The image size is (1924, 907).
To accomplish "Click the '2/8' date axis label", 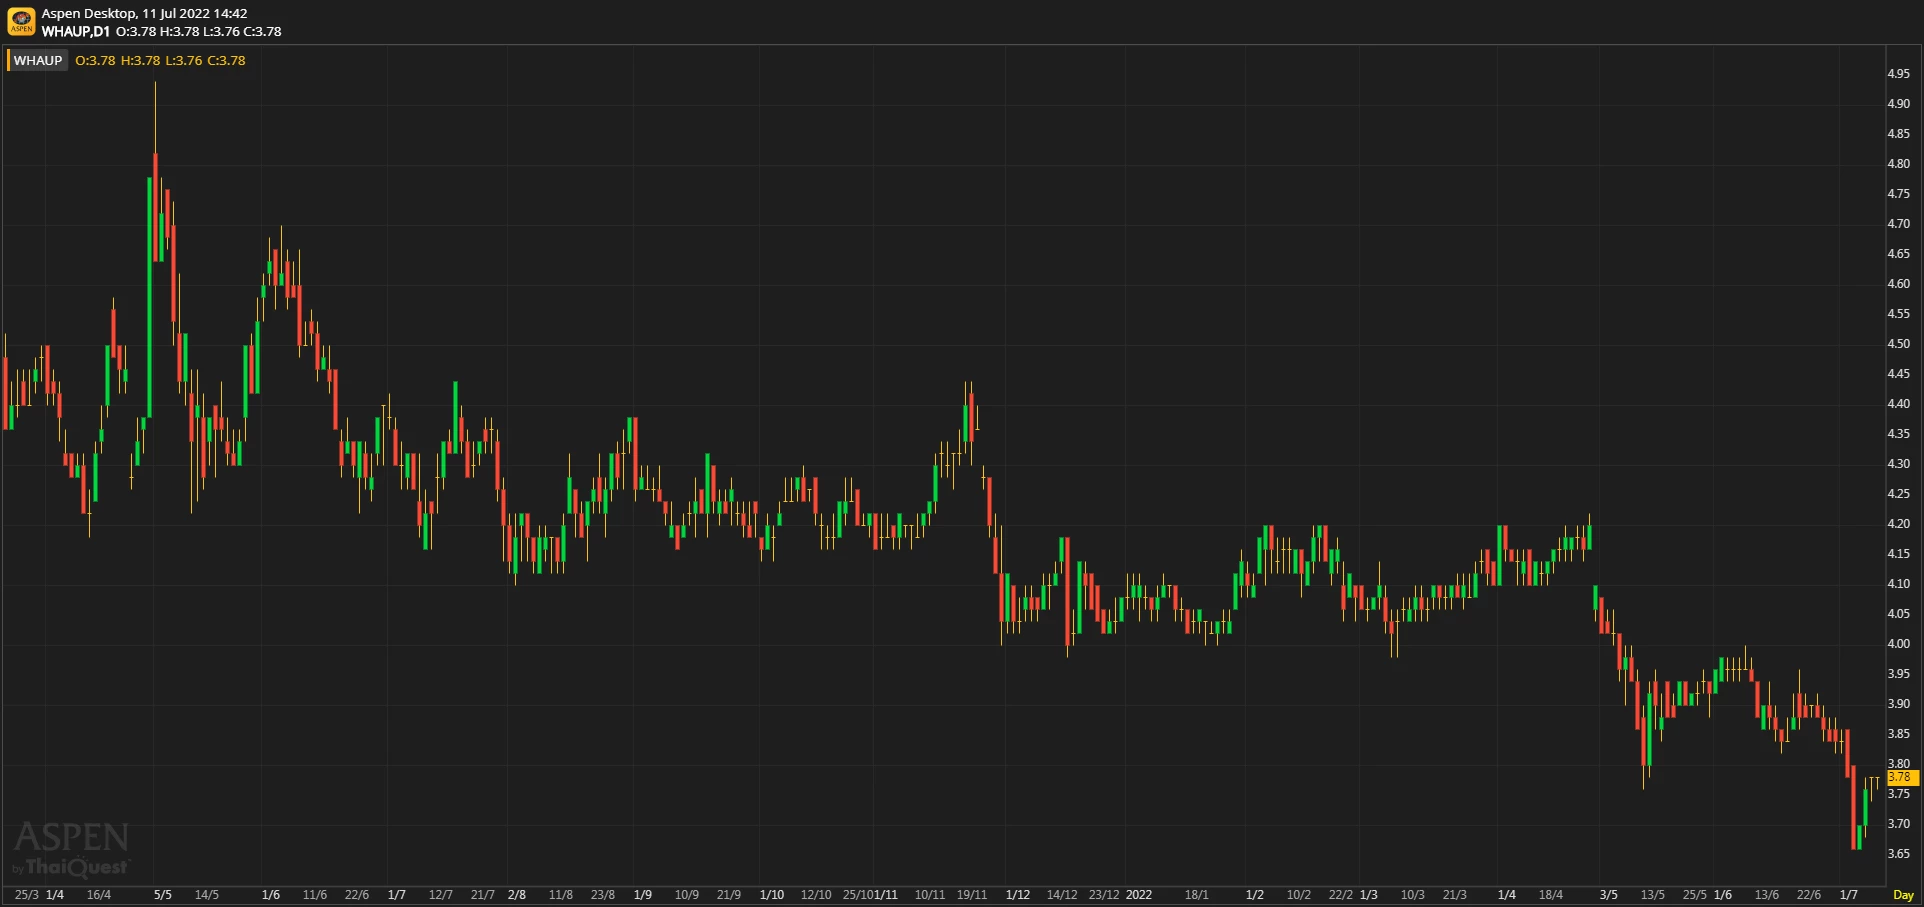I will tap(517, 895).
